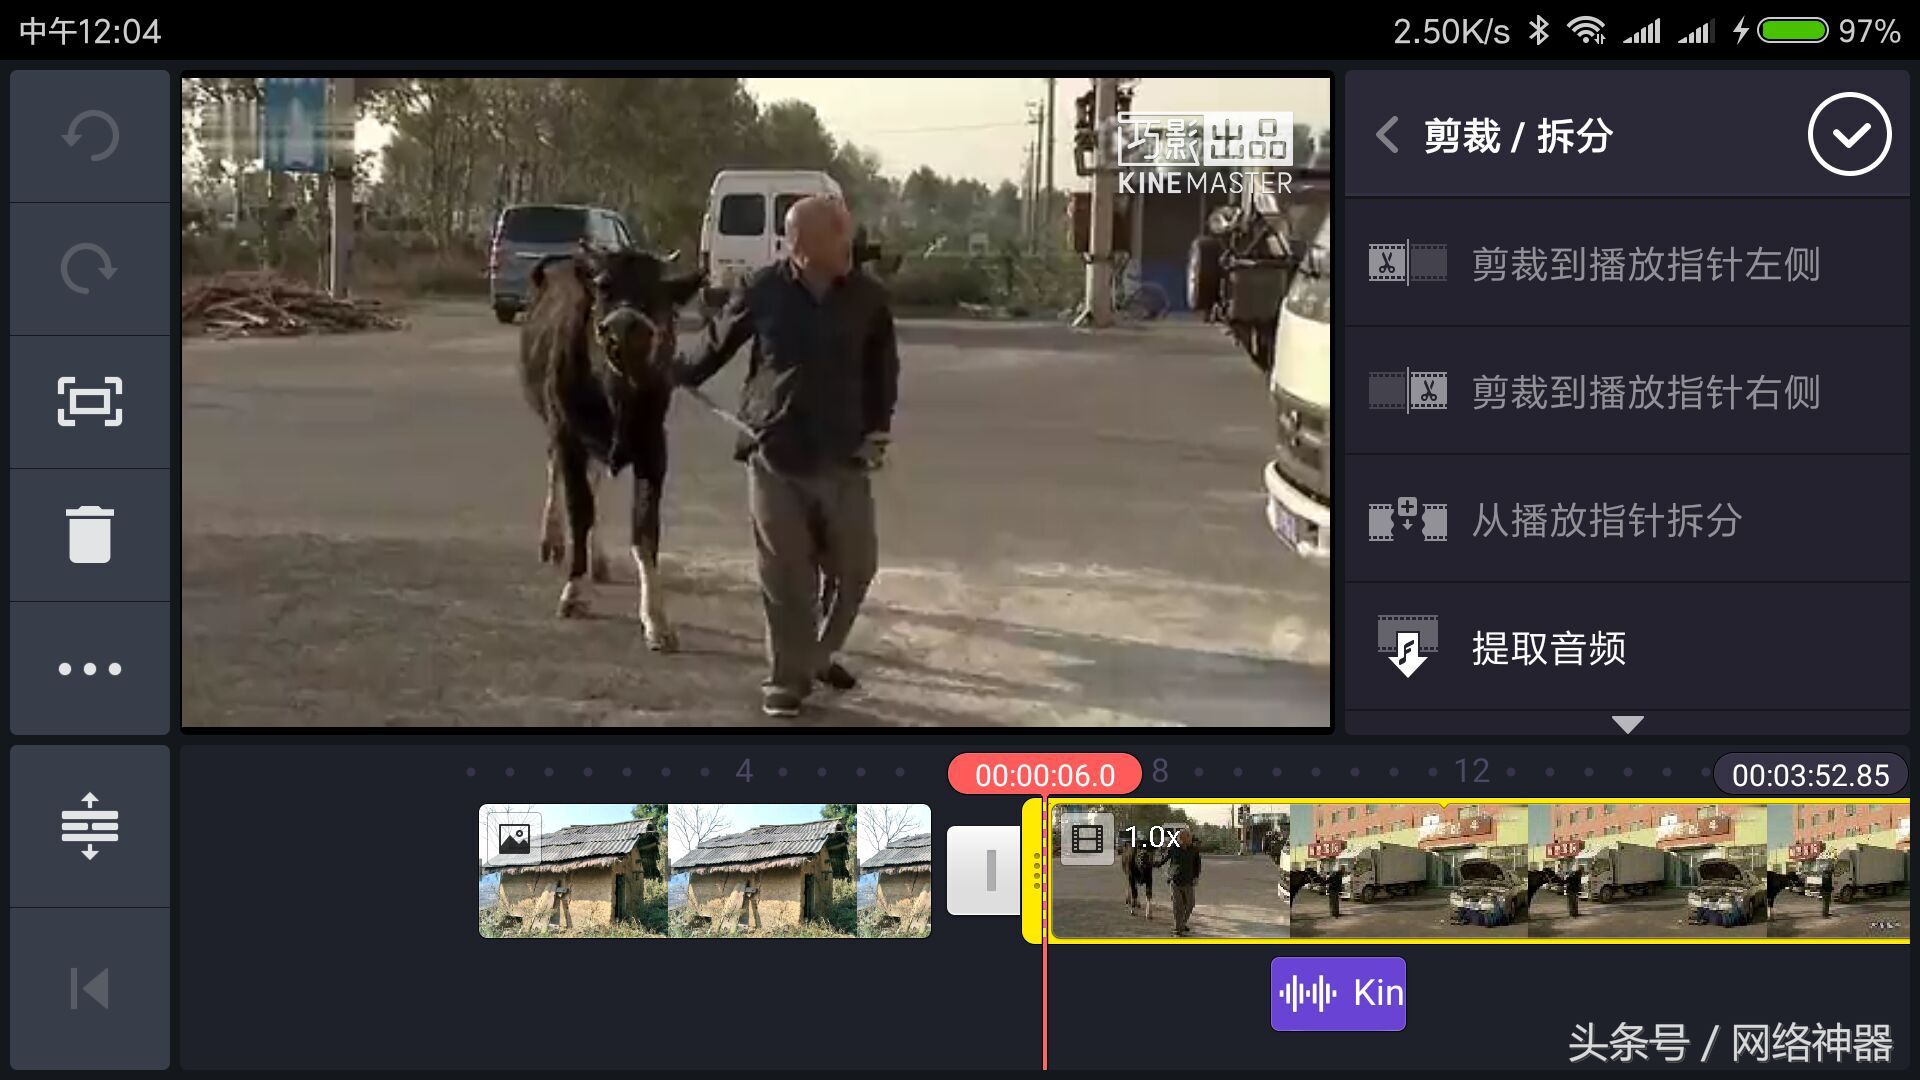Tap the red 00:00:06.0 playhead marker
The width and height of the screenshot is (1920, 1080).
click(1044, 775)
